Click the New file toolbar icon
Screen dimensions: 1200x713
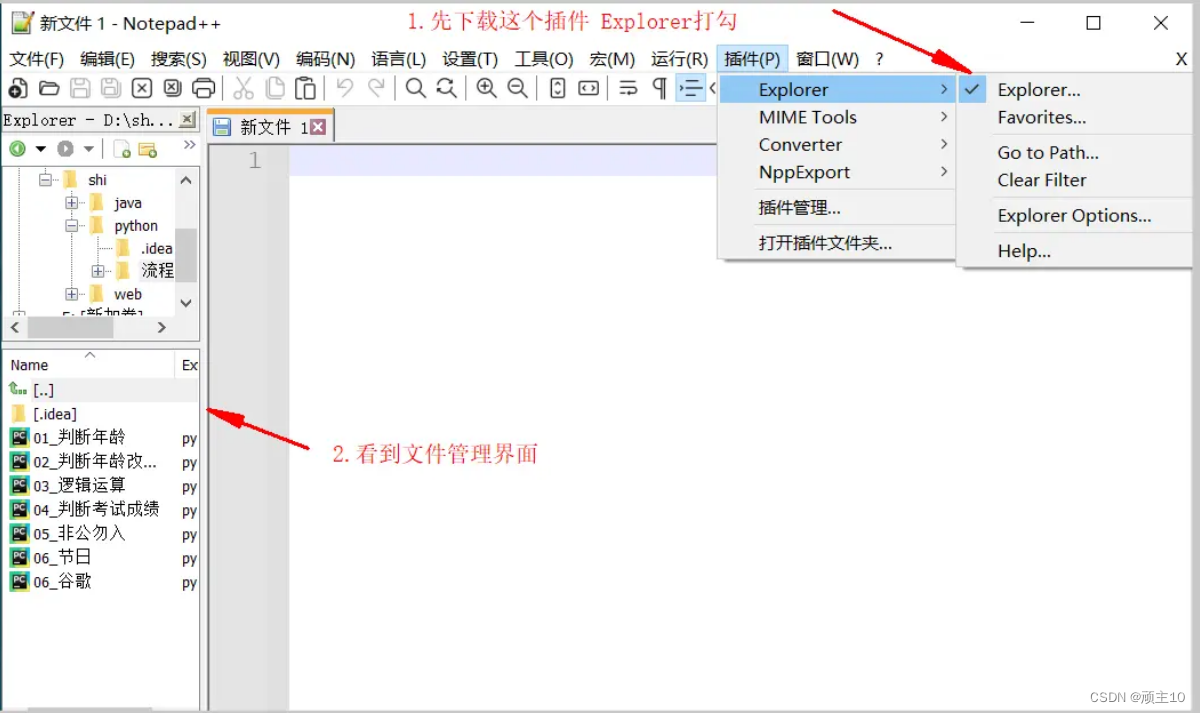click(x=17, y=88)
